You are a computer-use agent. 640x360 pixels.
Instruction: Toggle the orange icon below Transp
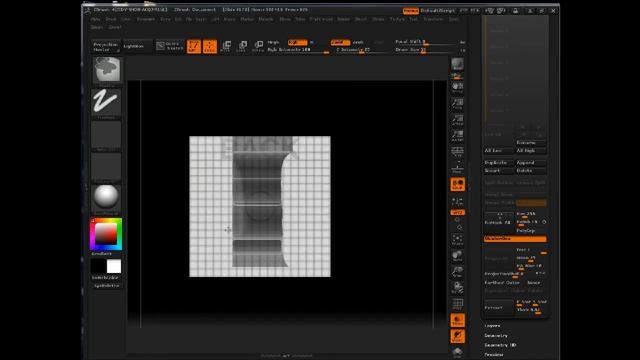point(458,336)
